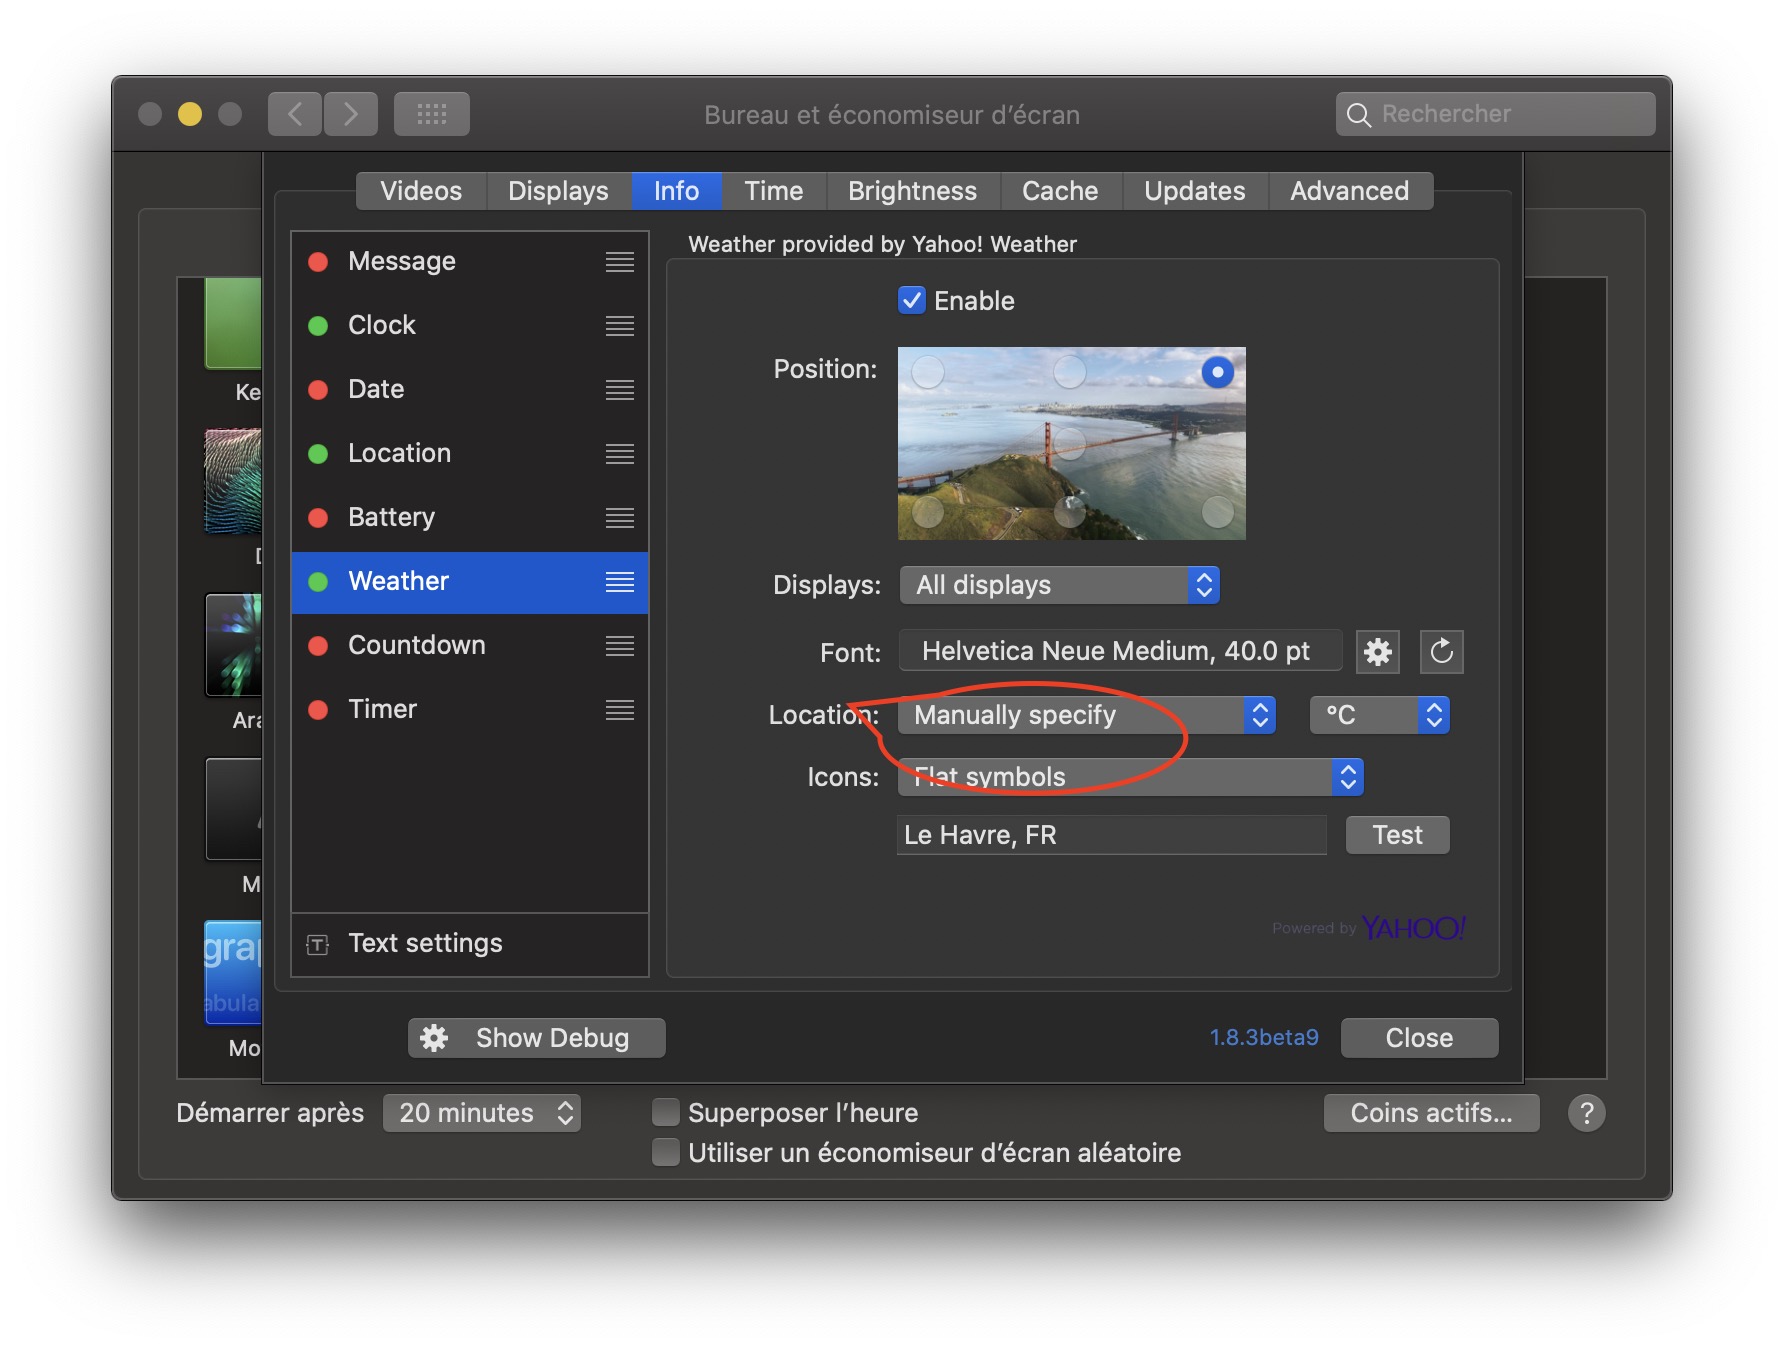Click the Test location button
Image resolution: width=1784 pixels, height=1348 pixels.
coord(1397,835)
